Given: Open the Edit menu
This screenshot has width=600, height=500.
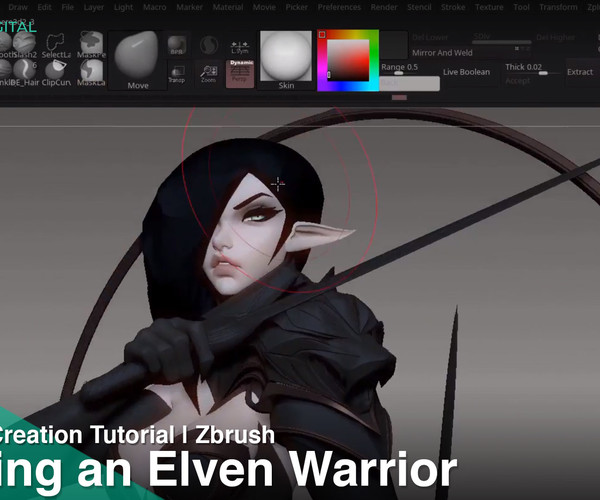Looking at the screenshot, I should click(x=44, y=7).
